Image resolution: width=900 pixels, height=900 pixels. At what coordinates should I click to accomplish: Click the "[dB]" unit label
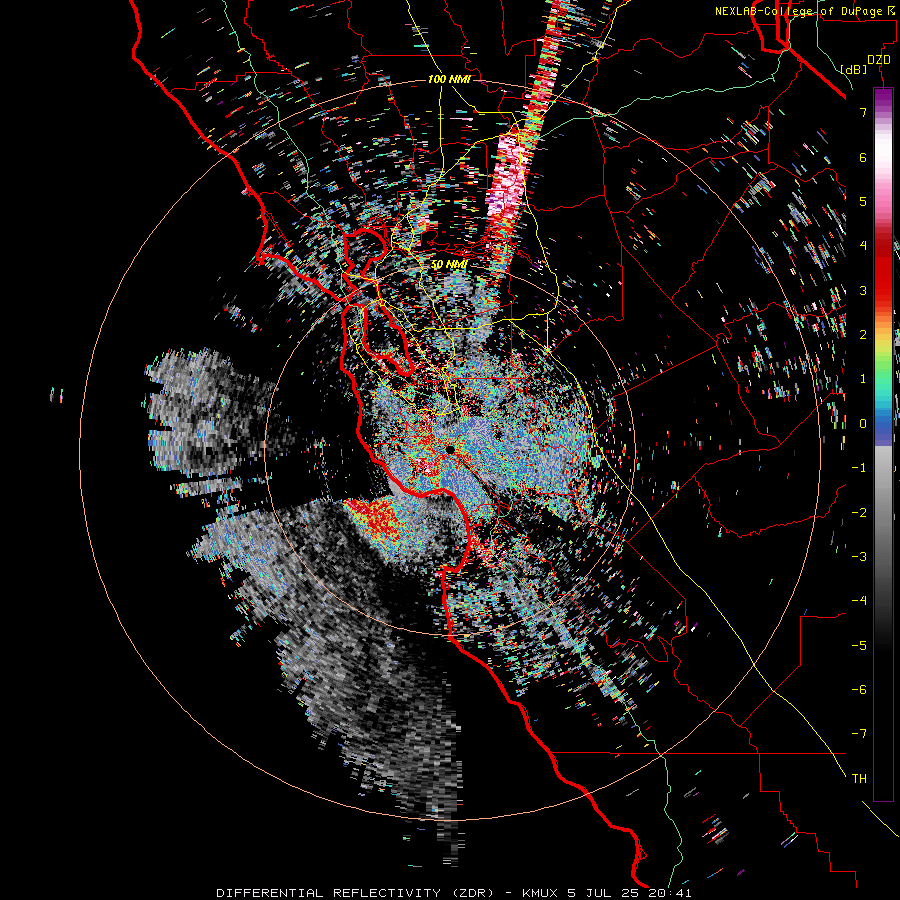(854, 69)
